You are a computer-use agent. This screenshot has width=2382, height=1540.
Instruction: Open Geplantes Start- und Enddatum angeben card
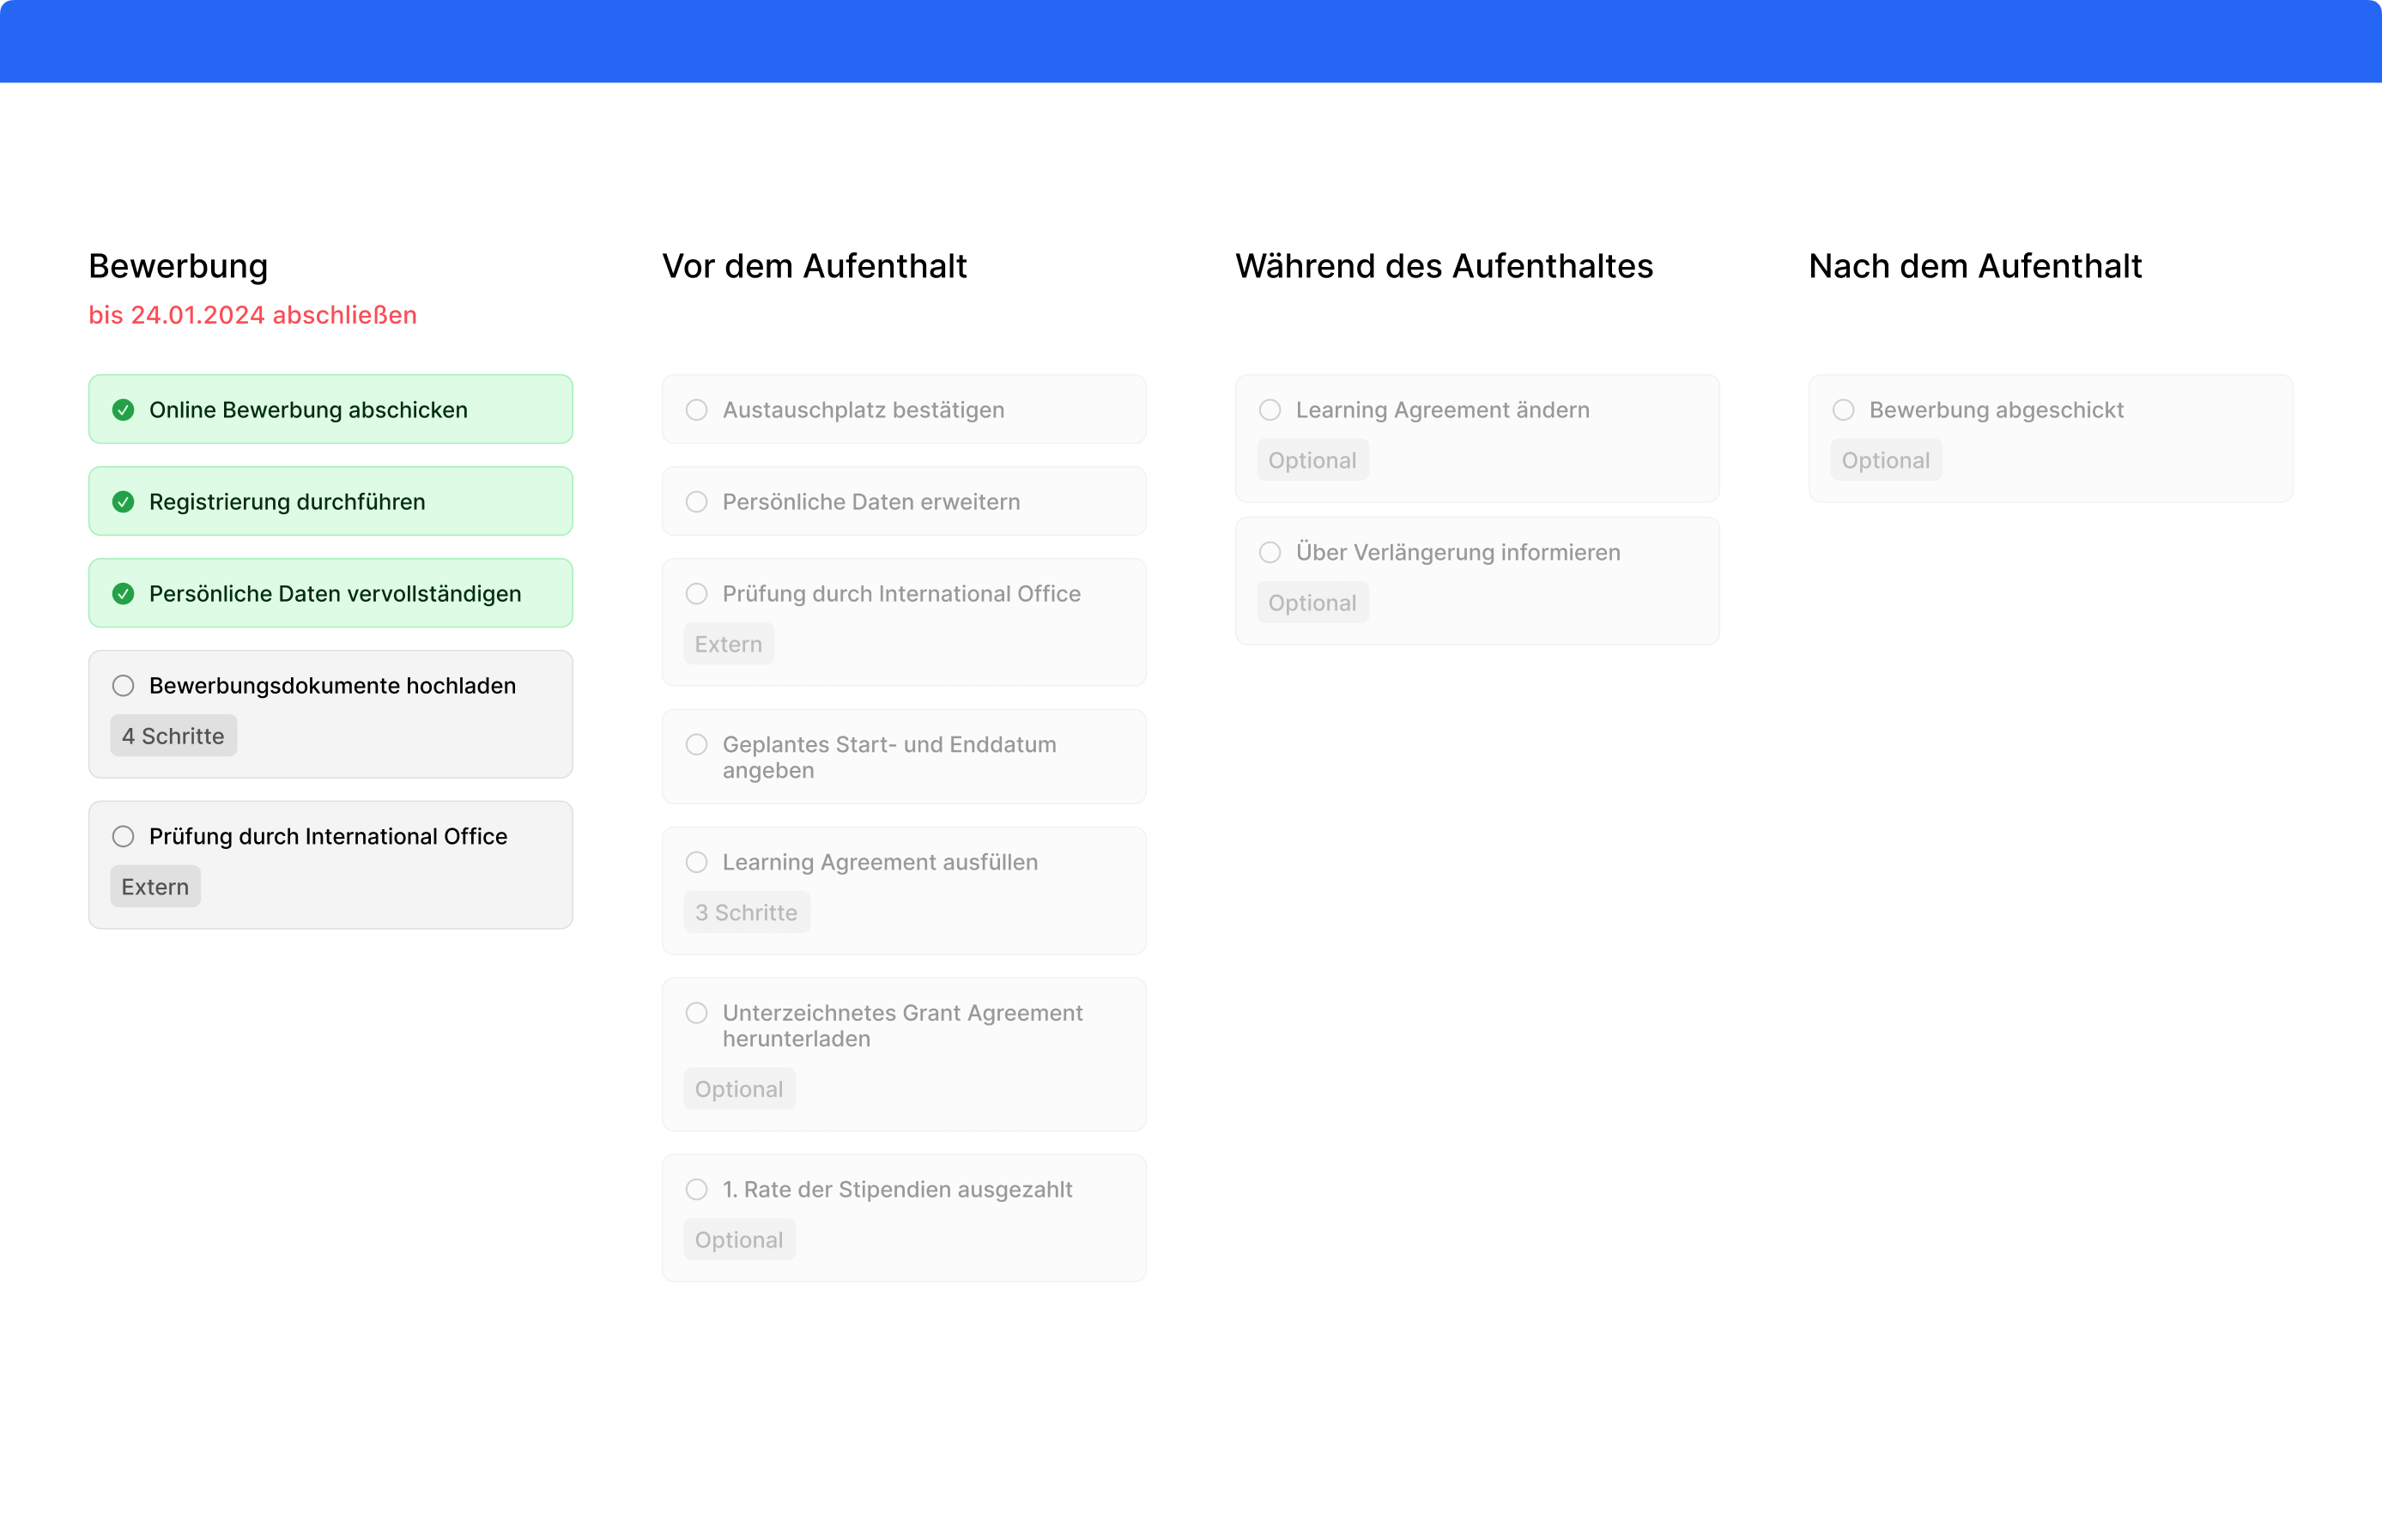(903, 757)
